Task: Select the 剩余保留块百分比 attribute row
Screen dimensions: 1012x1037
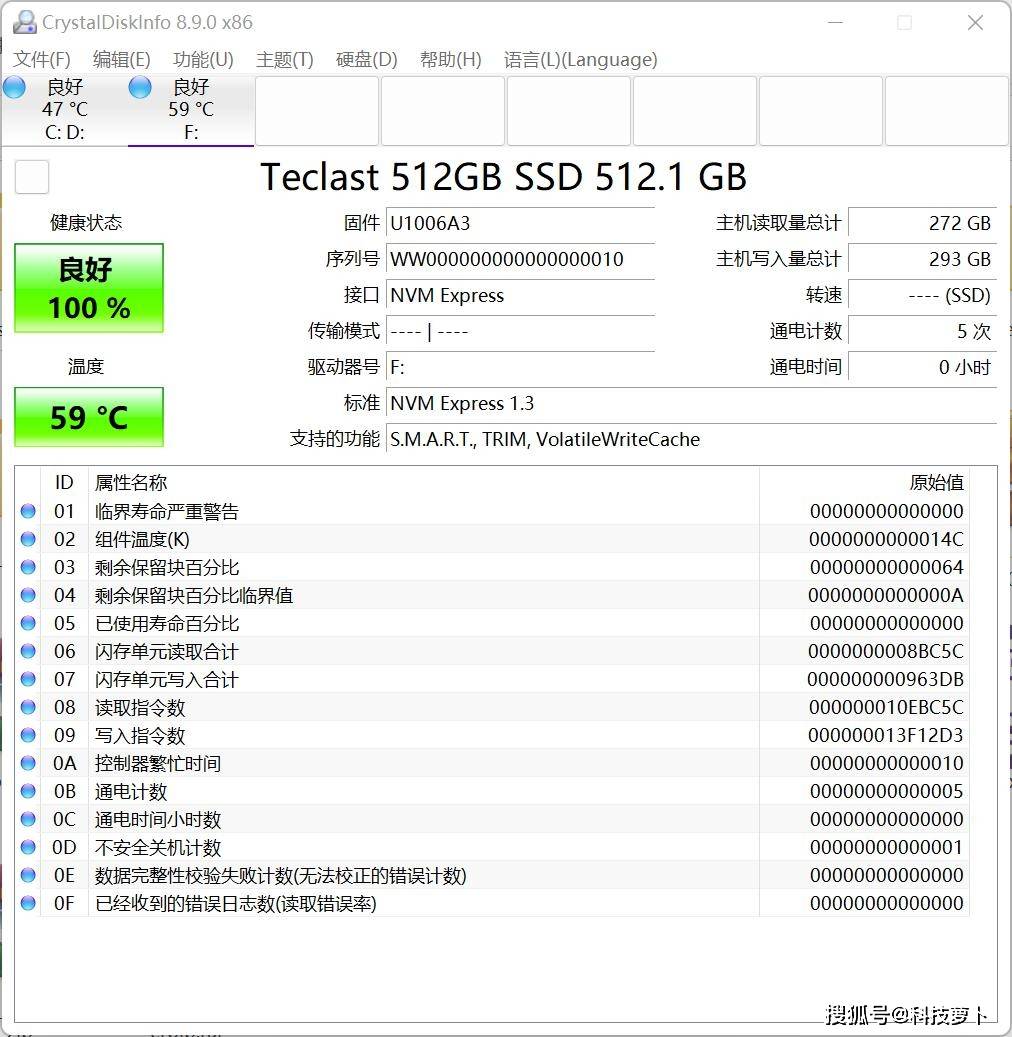Action: coord(492,567)
